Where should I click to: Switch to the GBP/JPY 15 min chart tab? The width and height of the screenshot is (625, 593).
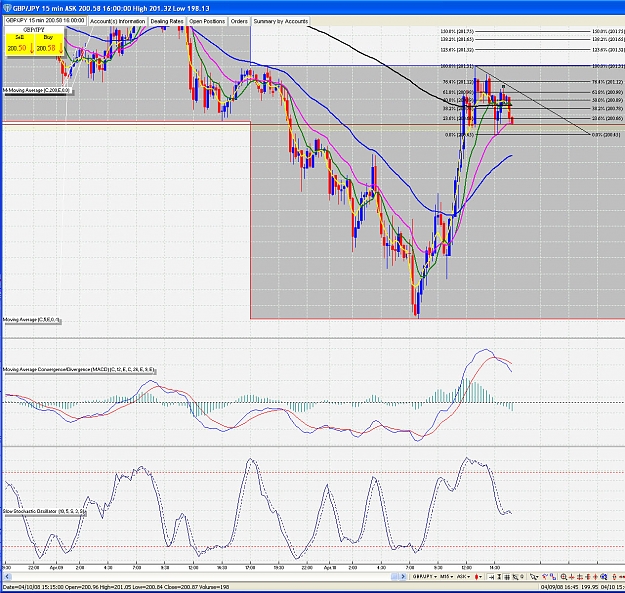coord(45,21)
